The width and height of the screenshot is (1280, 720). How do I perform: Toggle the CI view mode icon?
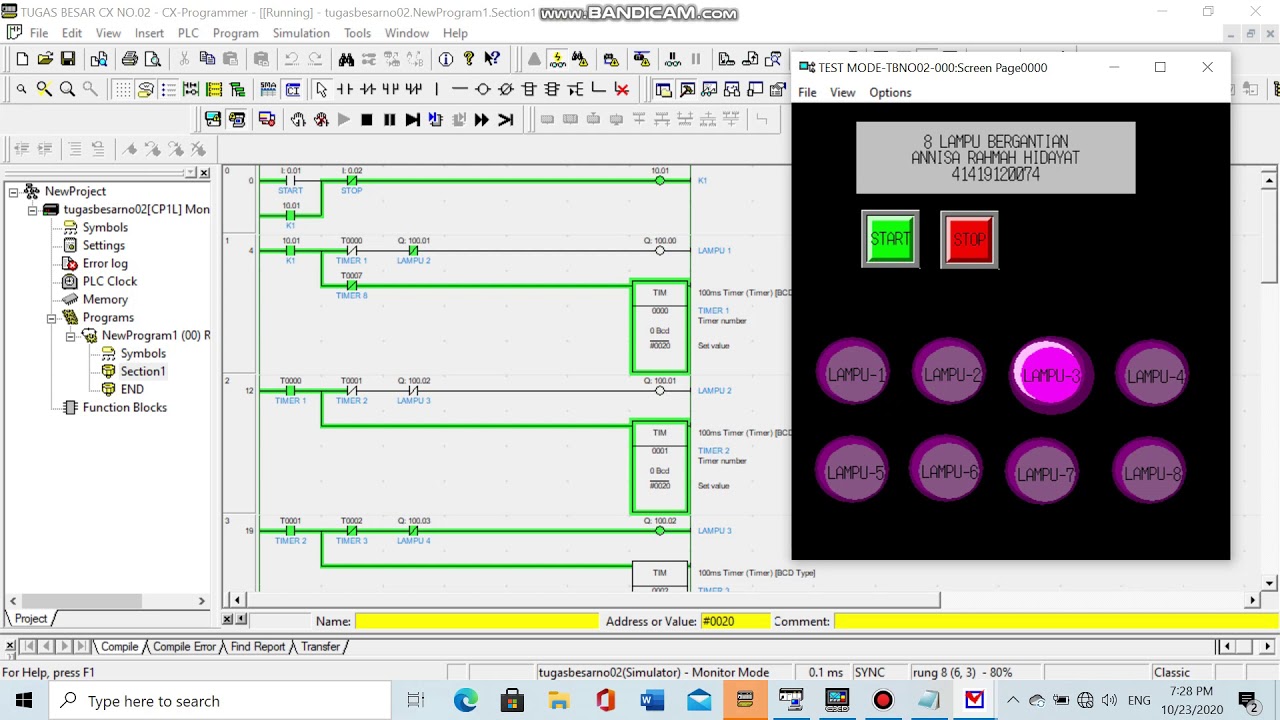point(292,89)
